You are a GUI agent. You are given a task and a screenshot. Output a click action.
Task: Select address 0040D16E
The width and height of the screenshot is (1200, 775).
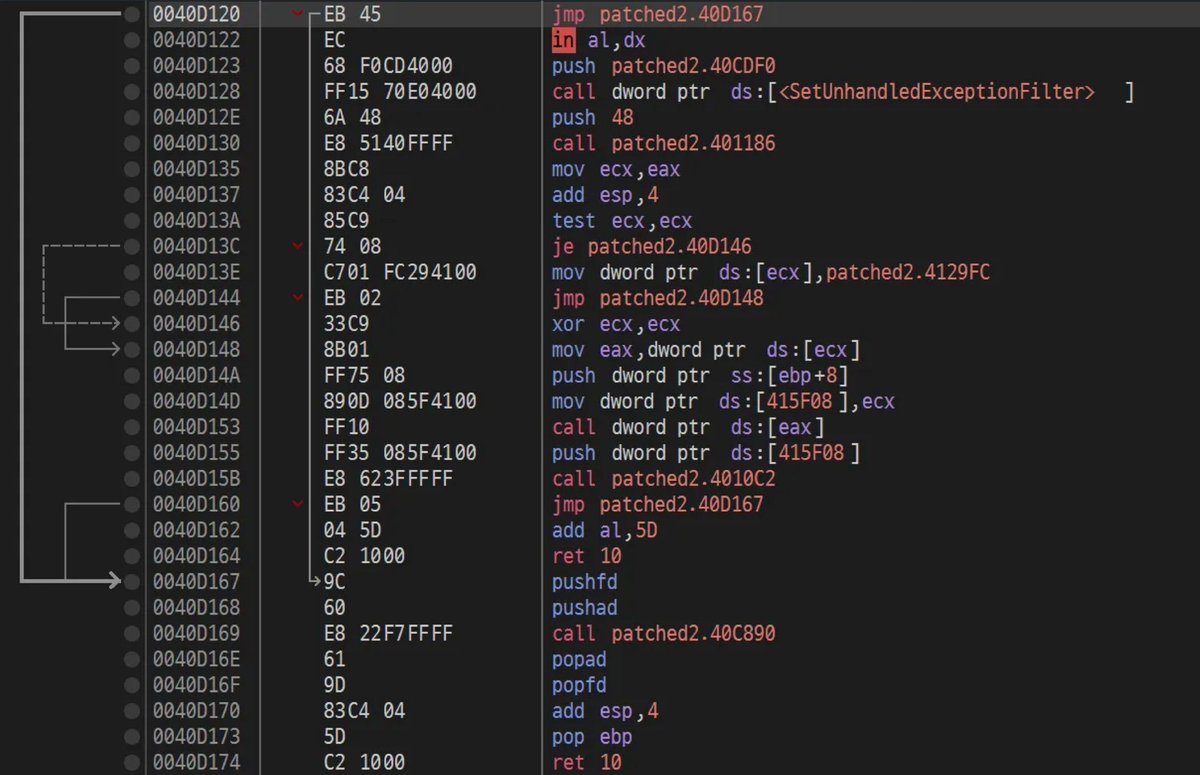pos(197,659)
